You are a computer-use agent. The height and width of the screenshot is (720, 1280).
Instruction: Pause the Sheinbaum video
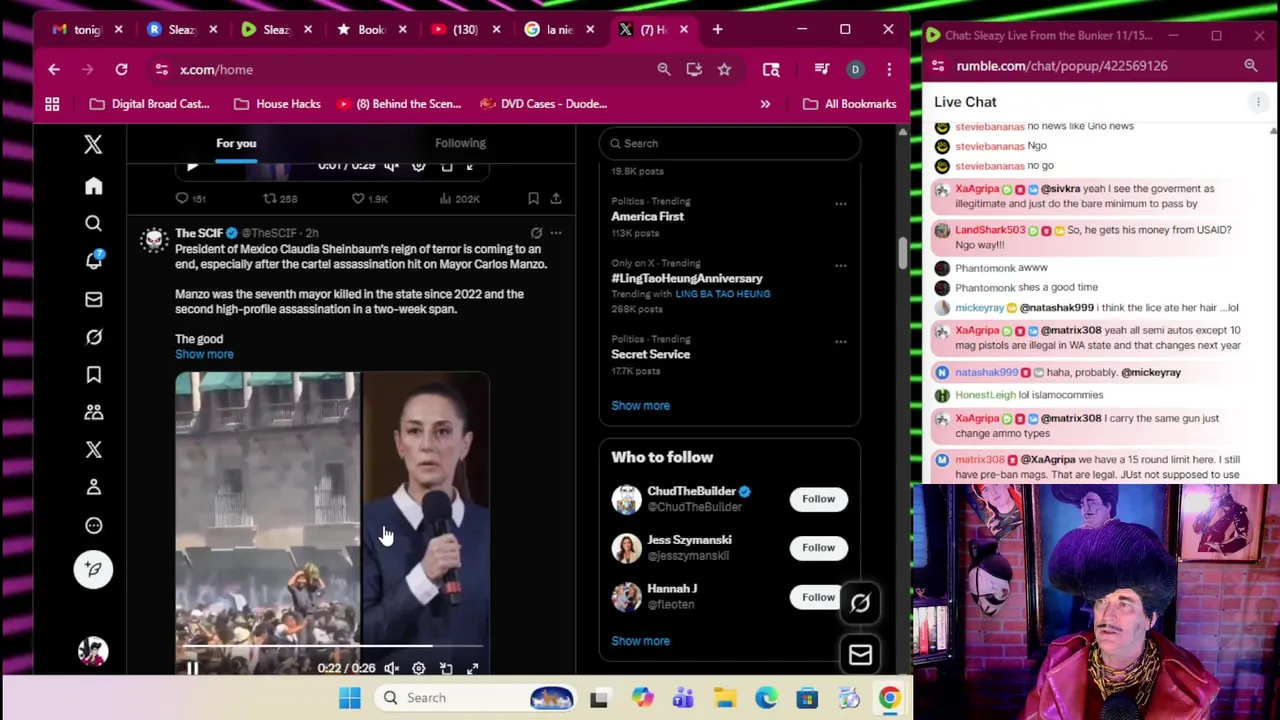pyautogui.click(x=192, y=668)
